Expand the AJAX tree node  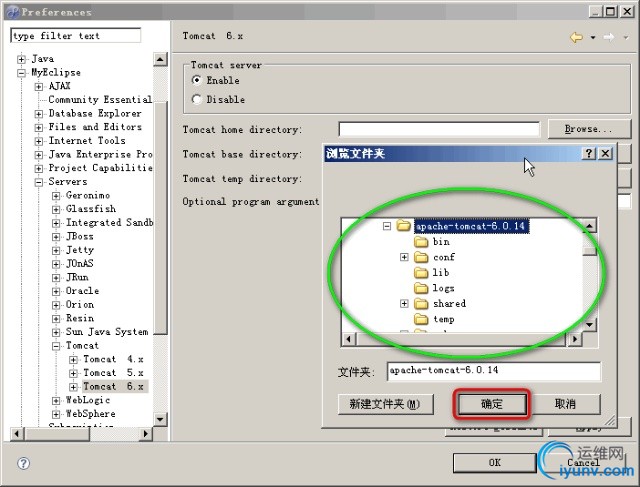(38, 87)
